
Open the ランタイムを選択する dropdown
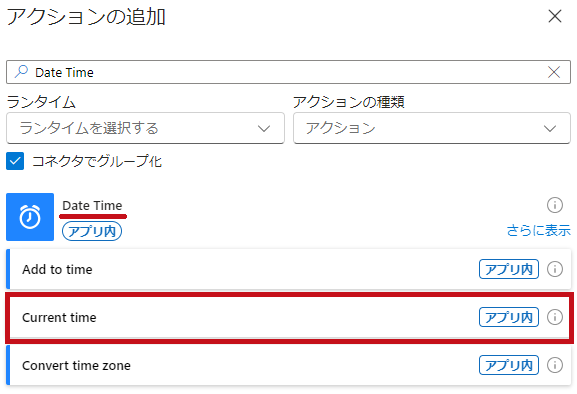(145, 128)
